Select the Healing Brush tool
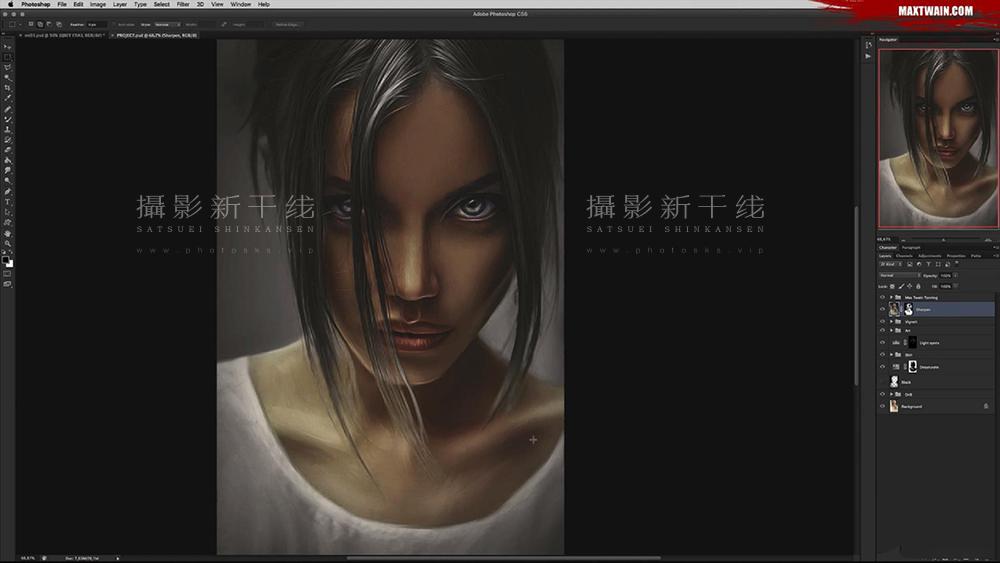Screen dimensions: 1000x563 click(x=8, y=108)
